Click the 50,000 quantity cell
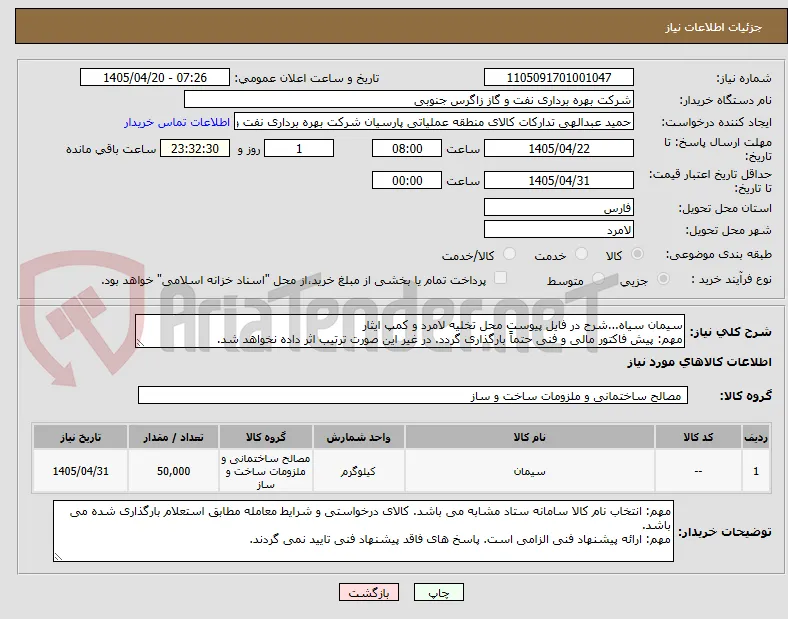The image size is (788, 619). coord(173,471)
